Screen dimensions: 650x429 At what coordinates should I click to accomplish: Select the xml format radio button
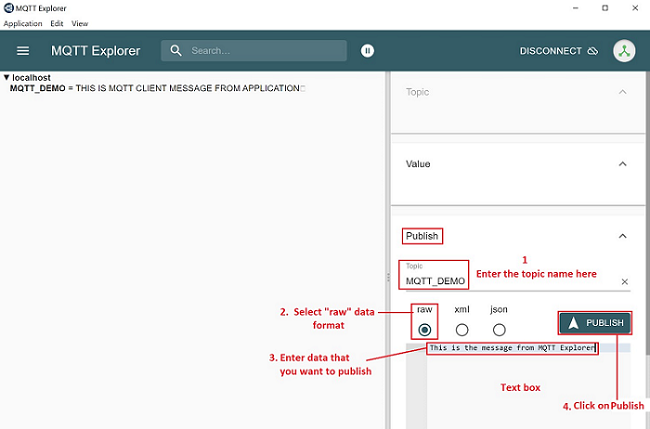pos(462,329)
